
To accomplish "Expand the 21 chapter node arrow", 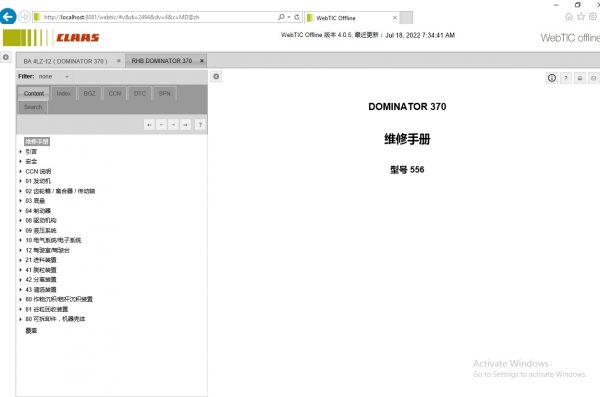I will 21,260.
